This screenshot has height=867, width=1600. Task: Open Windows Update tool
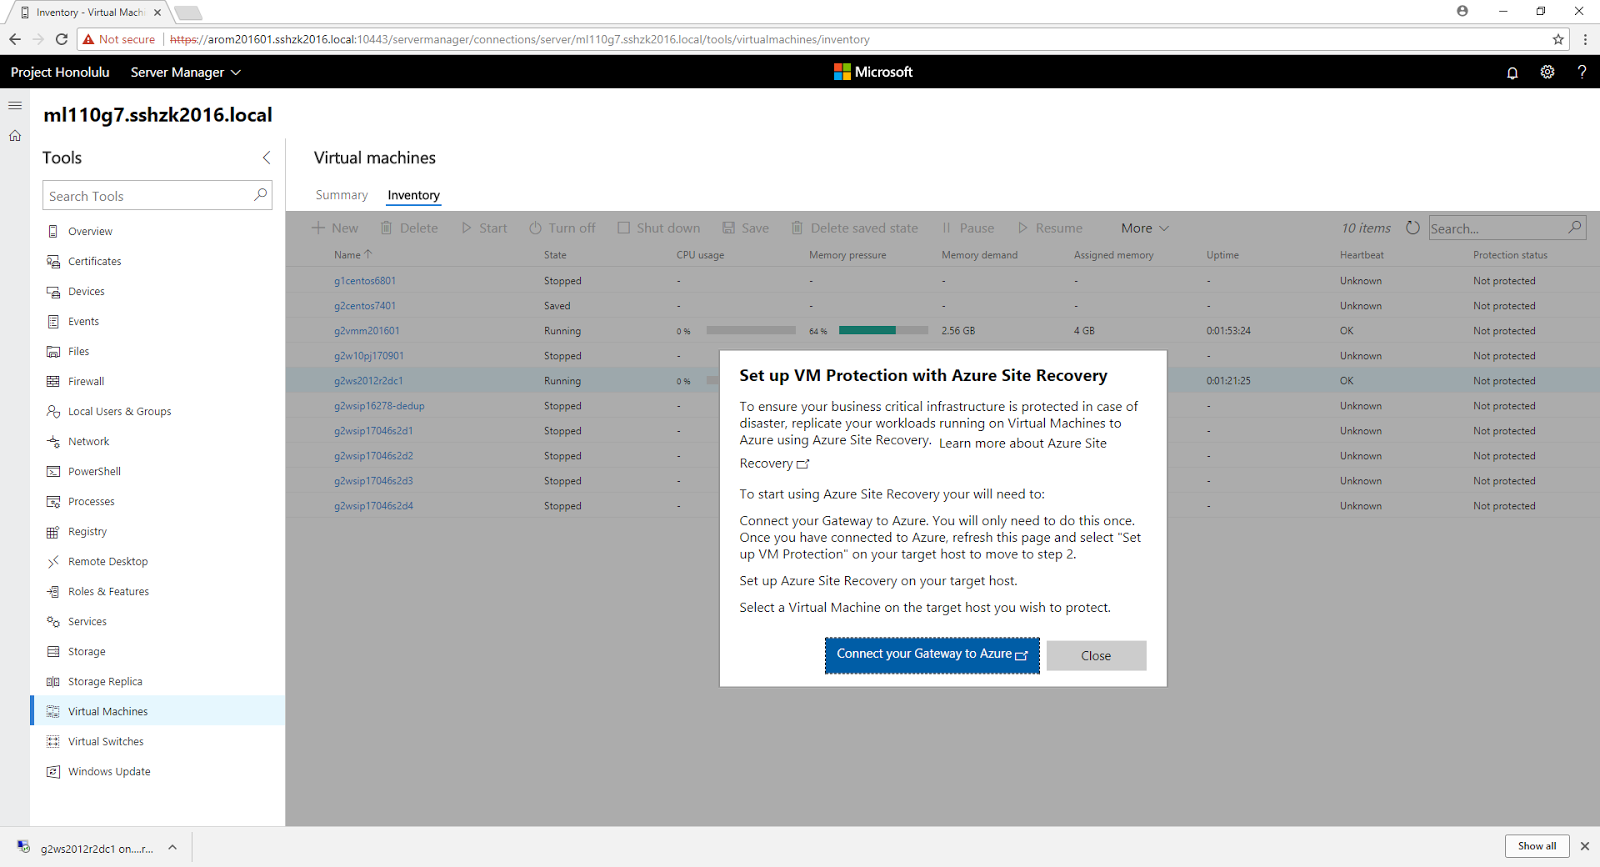(109, 771)
